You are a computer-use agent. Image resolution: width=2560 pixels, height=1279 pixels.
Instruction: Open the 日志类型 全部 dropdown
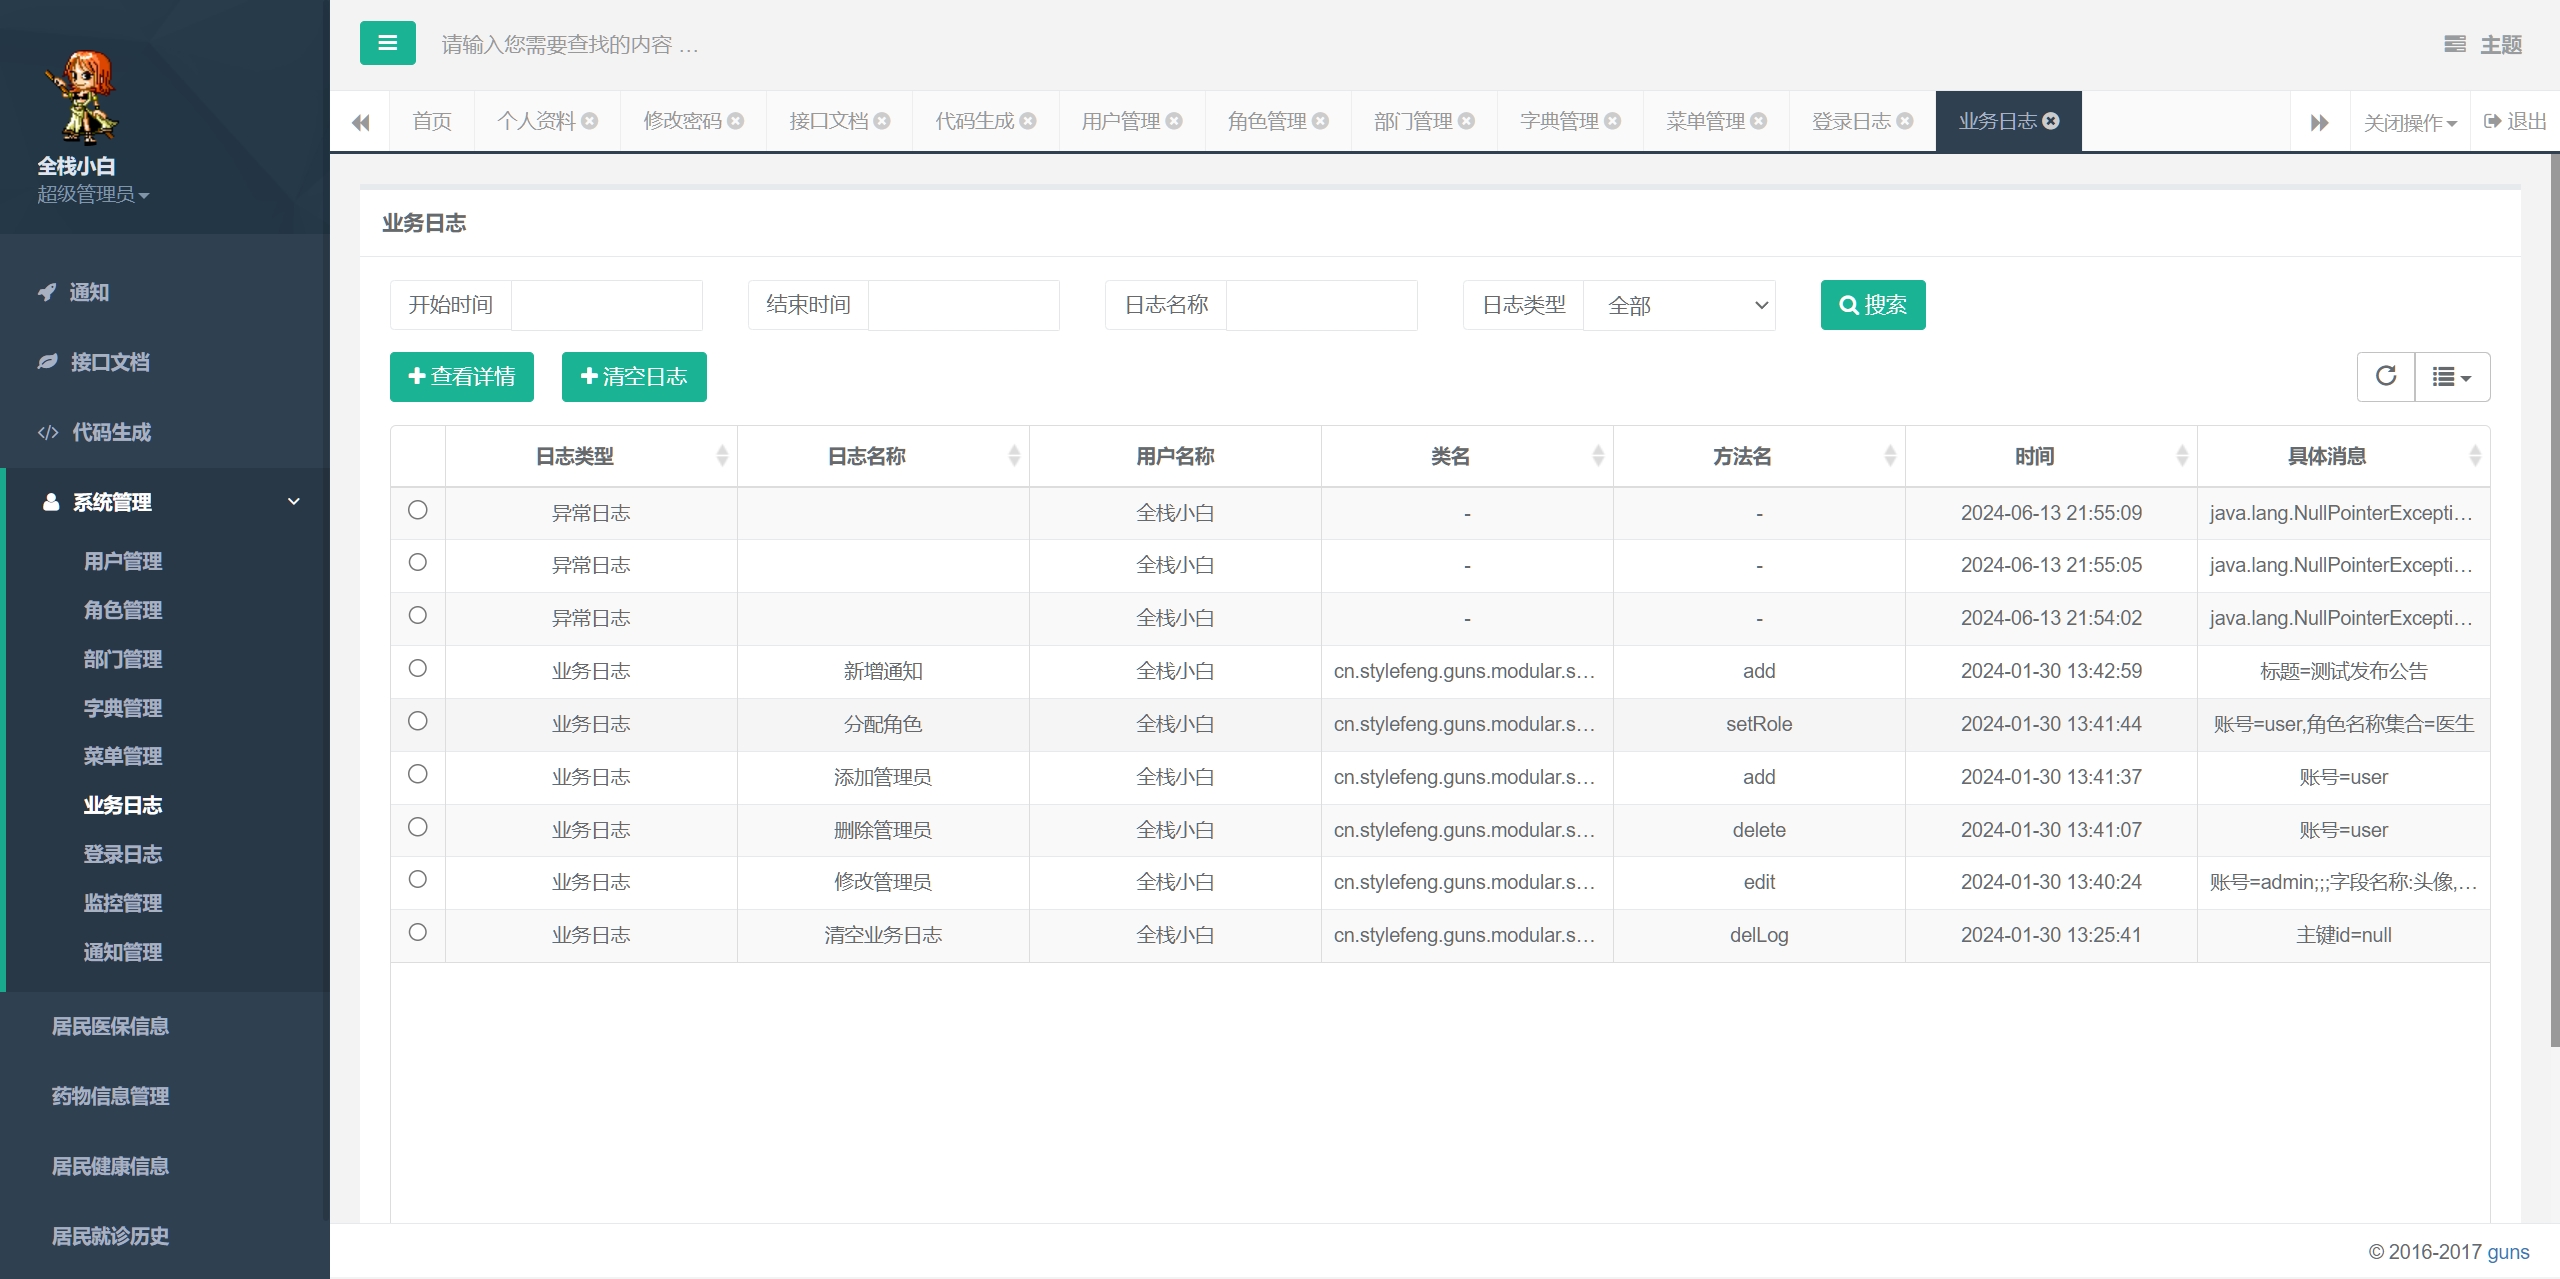[1680, 305]
